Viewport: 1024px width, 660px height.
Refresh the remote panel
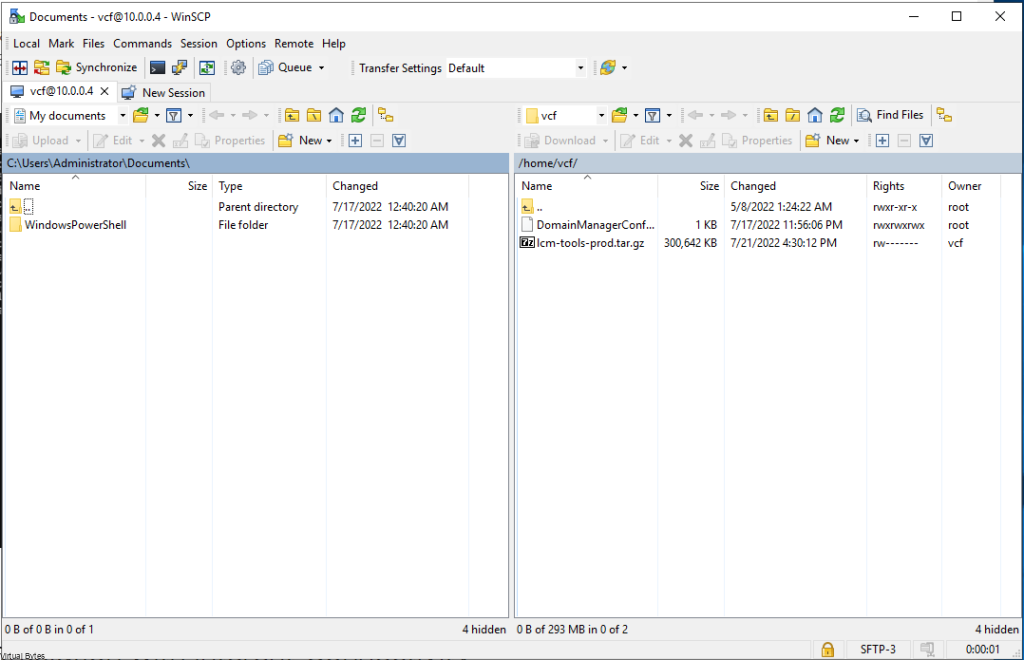point(837,116)
